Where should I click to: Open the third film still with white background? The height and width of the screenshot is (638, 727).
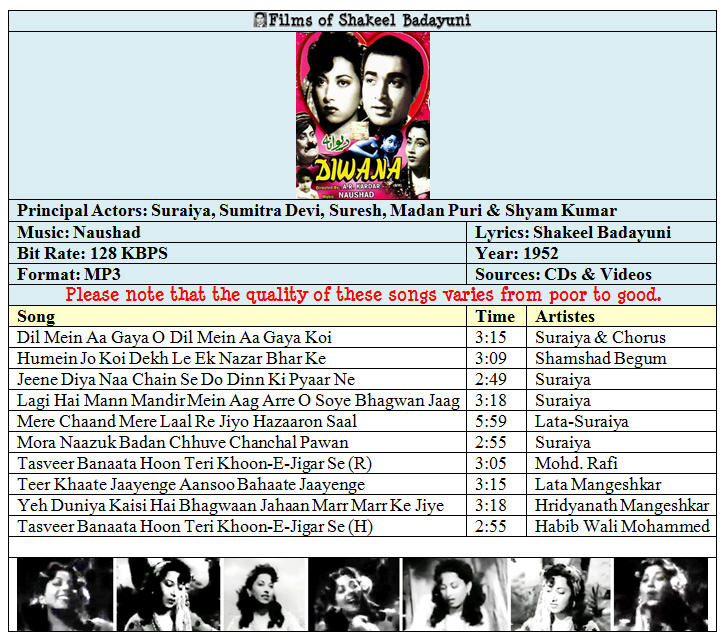click(x=266, y=594)
